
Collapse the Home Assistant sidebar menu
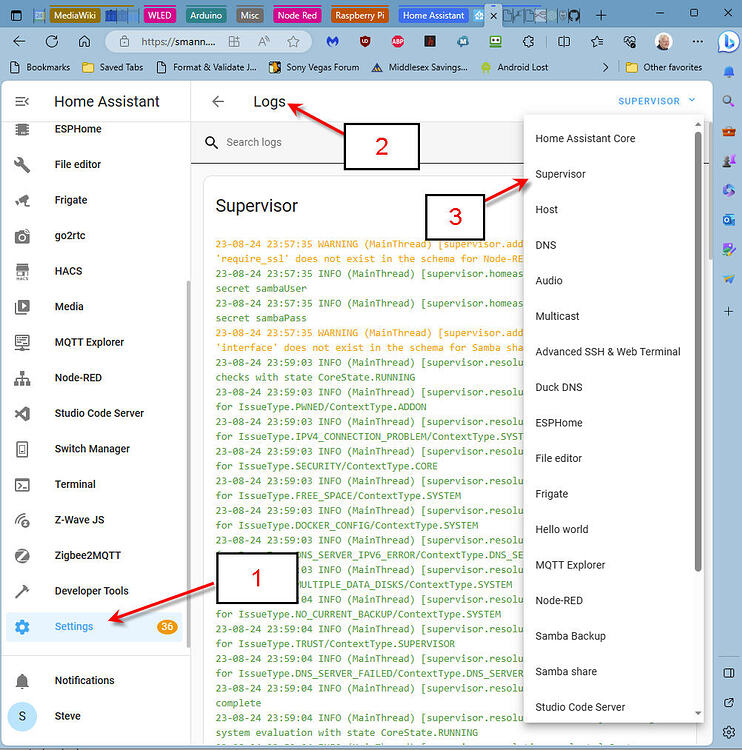click(x=22, y=102)
